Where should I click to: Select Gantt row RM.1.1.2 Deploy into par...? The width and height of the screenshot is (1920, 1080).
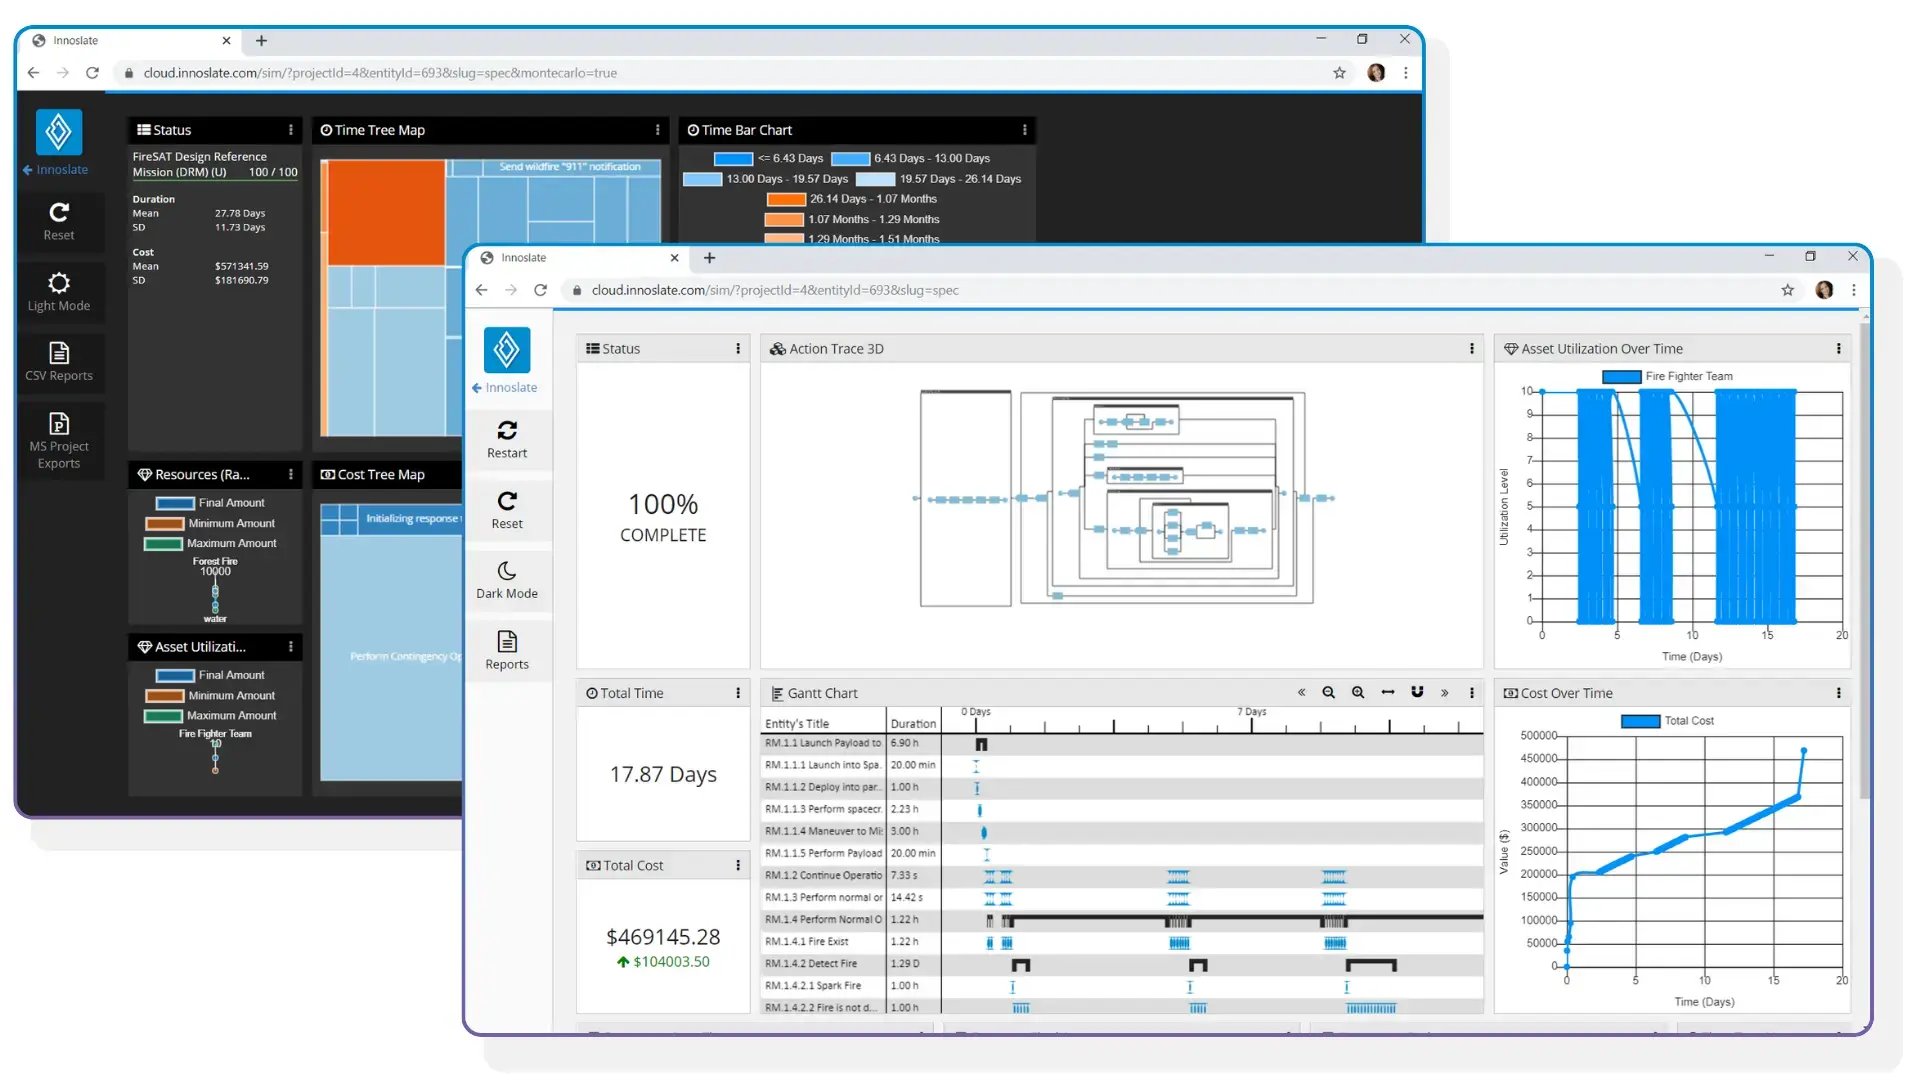[x=1122, y=787]
